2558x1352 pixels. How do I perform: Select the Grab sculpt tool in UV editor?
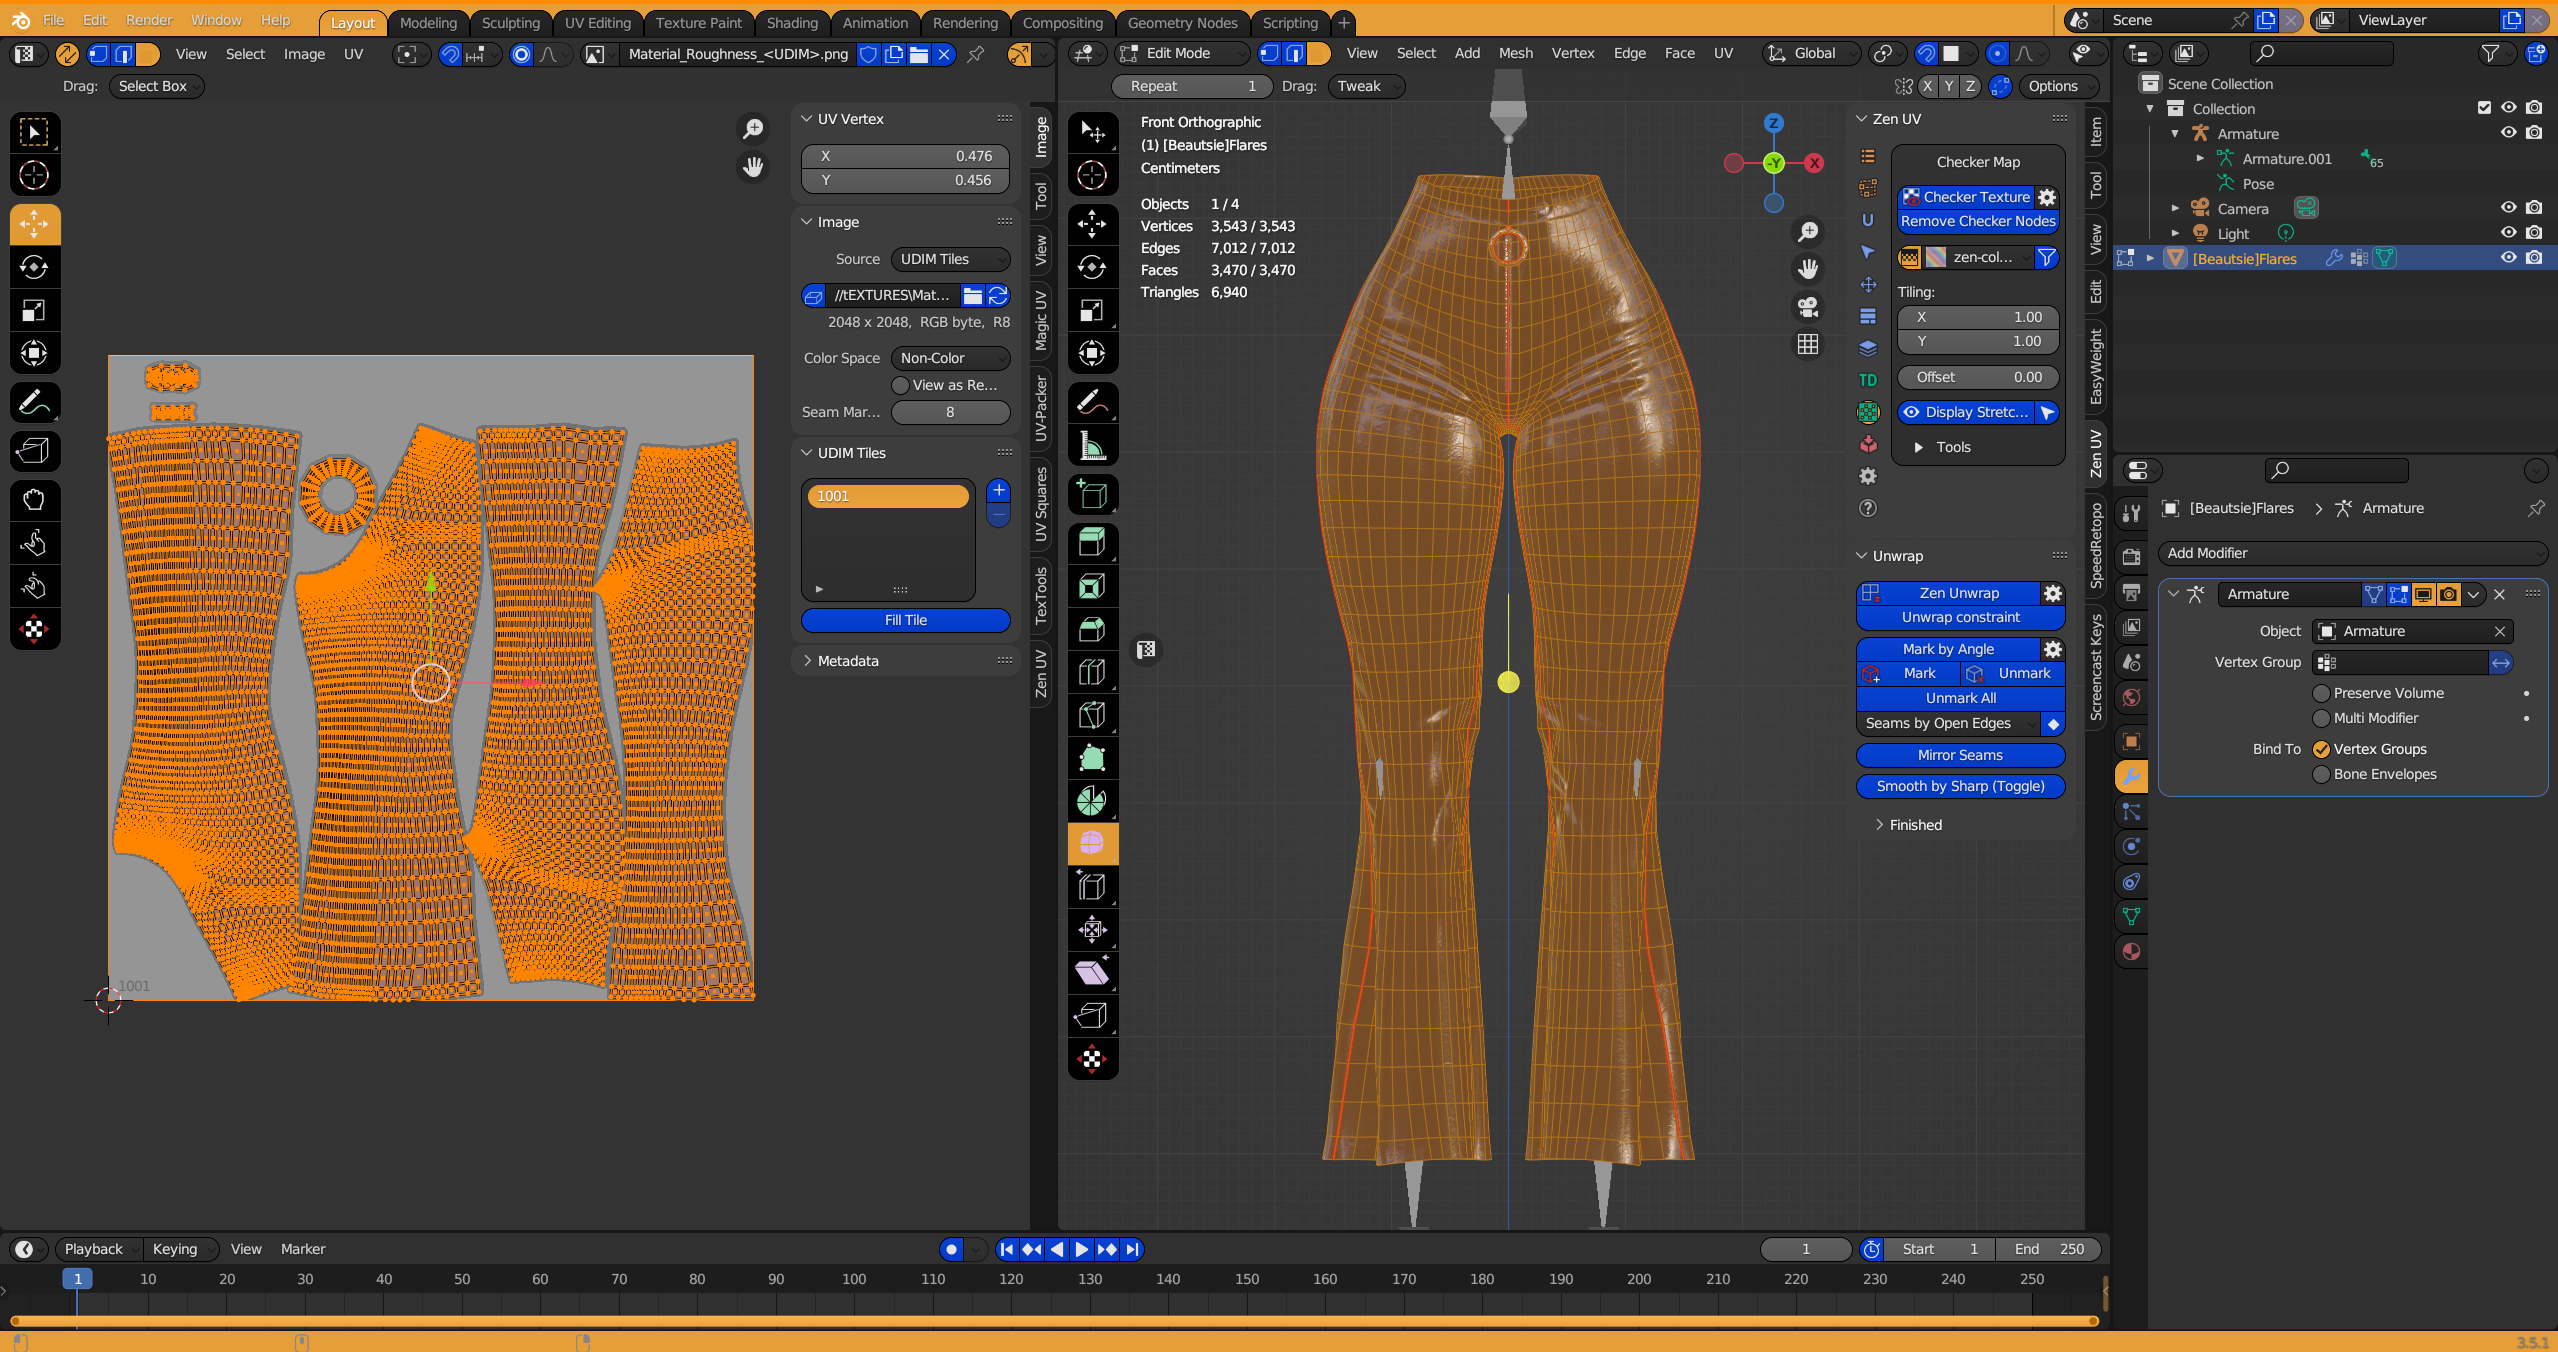(34, 500)
